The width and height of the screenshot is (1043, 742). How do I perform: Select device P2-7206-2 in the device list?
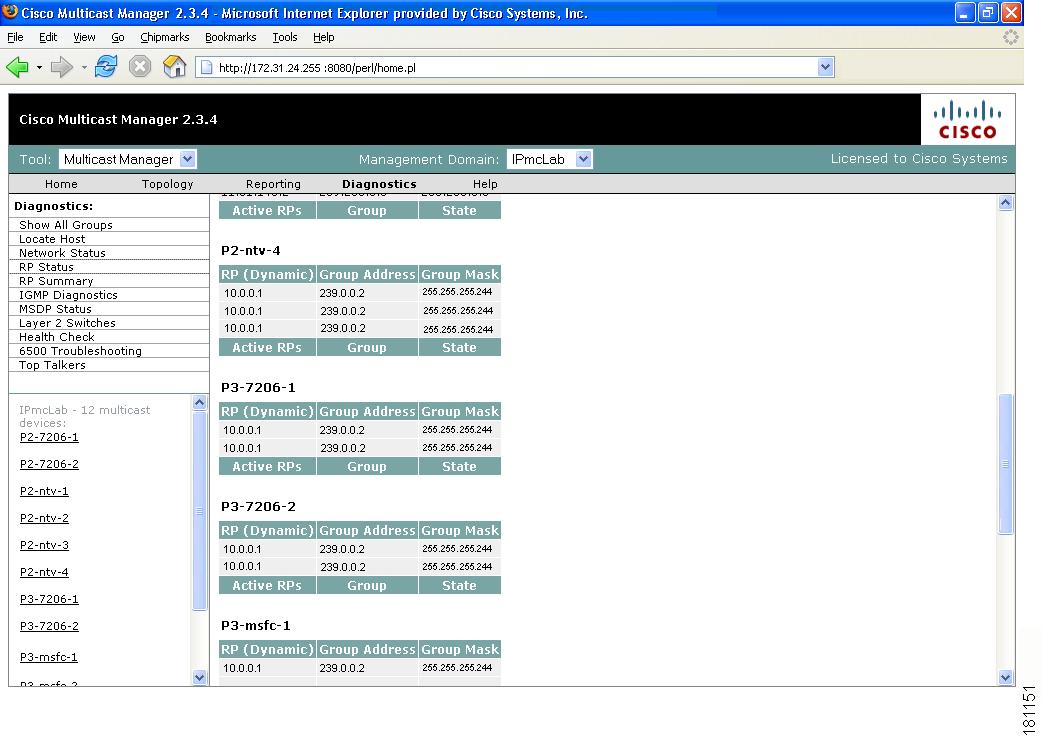49,464
